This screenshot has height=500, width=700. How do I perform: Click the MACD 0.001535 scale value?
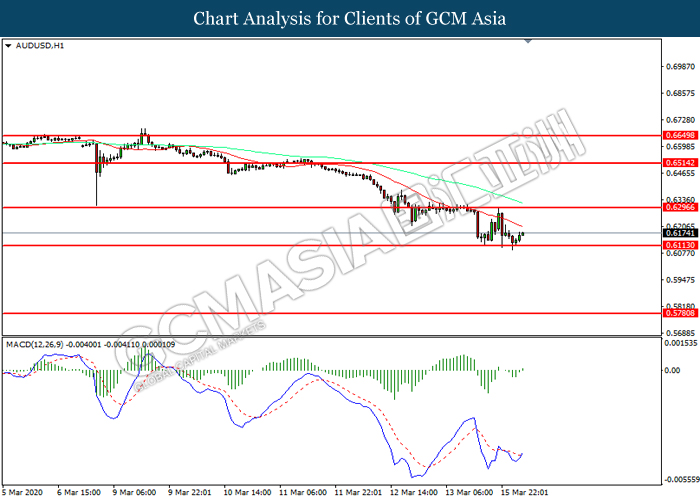click(x=679, y=343)
